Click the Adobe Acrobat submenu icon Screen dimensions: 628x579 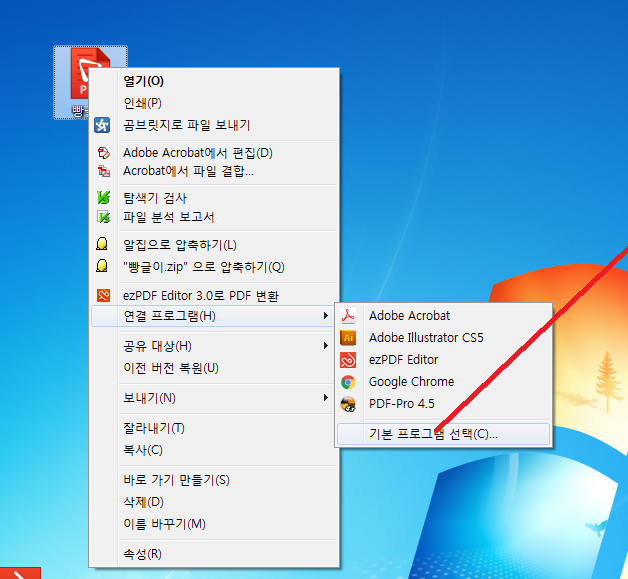point(348,316)
